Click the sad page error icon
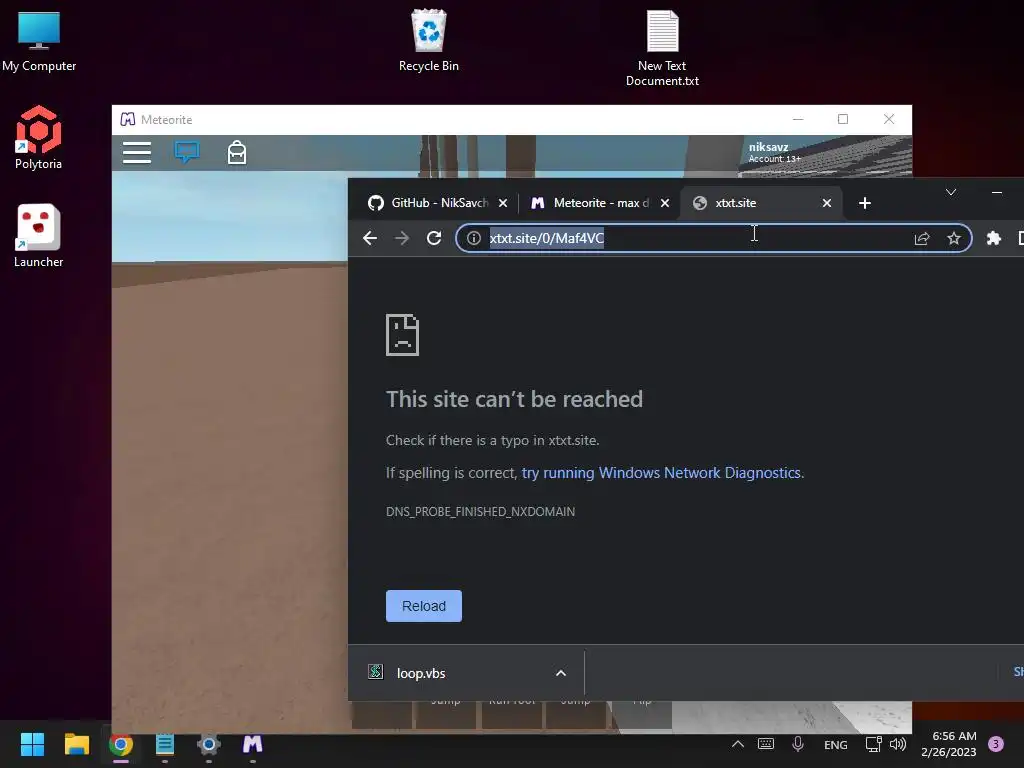This screenshot has width=1024, height=768. pos(402,335)
